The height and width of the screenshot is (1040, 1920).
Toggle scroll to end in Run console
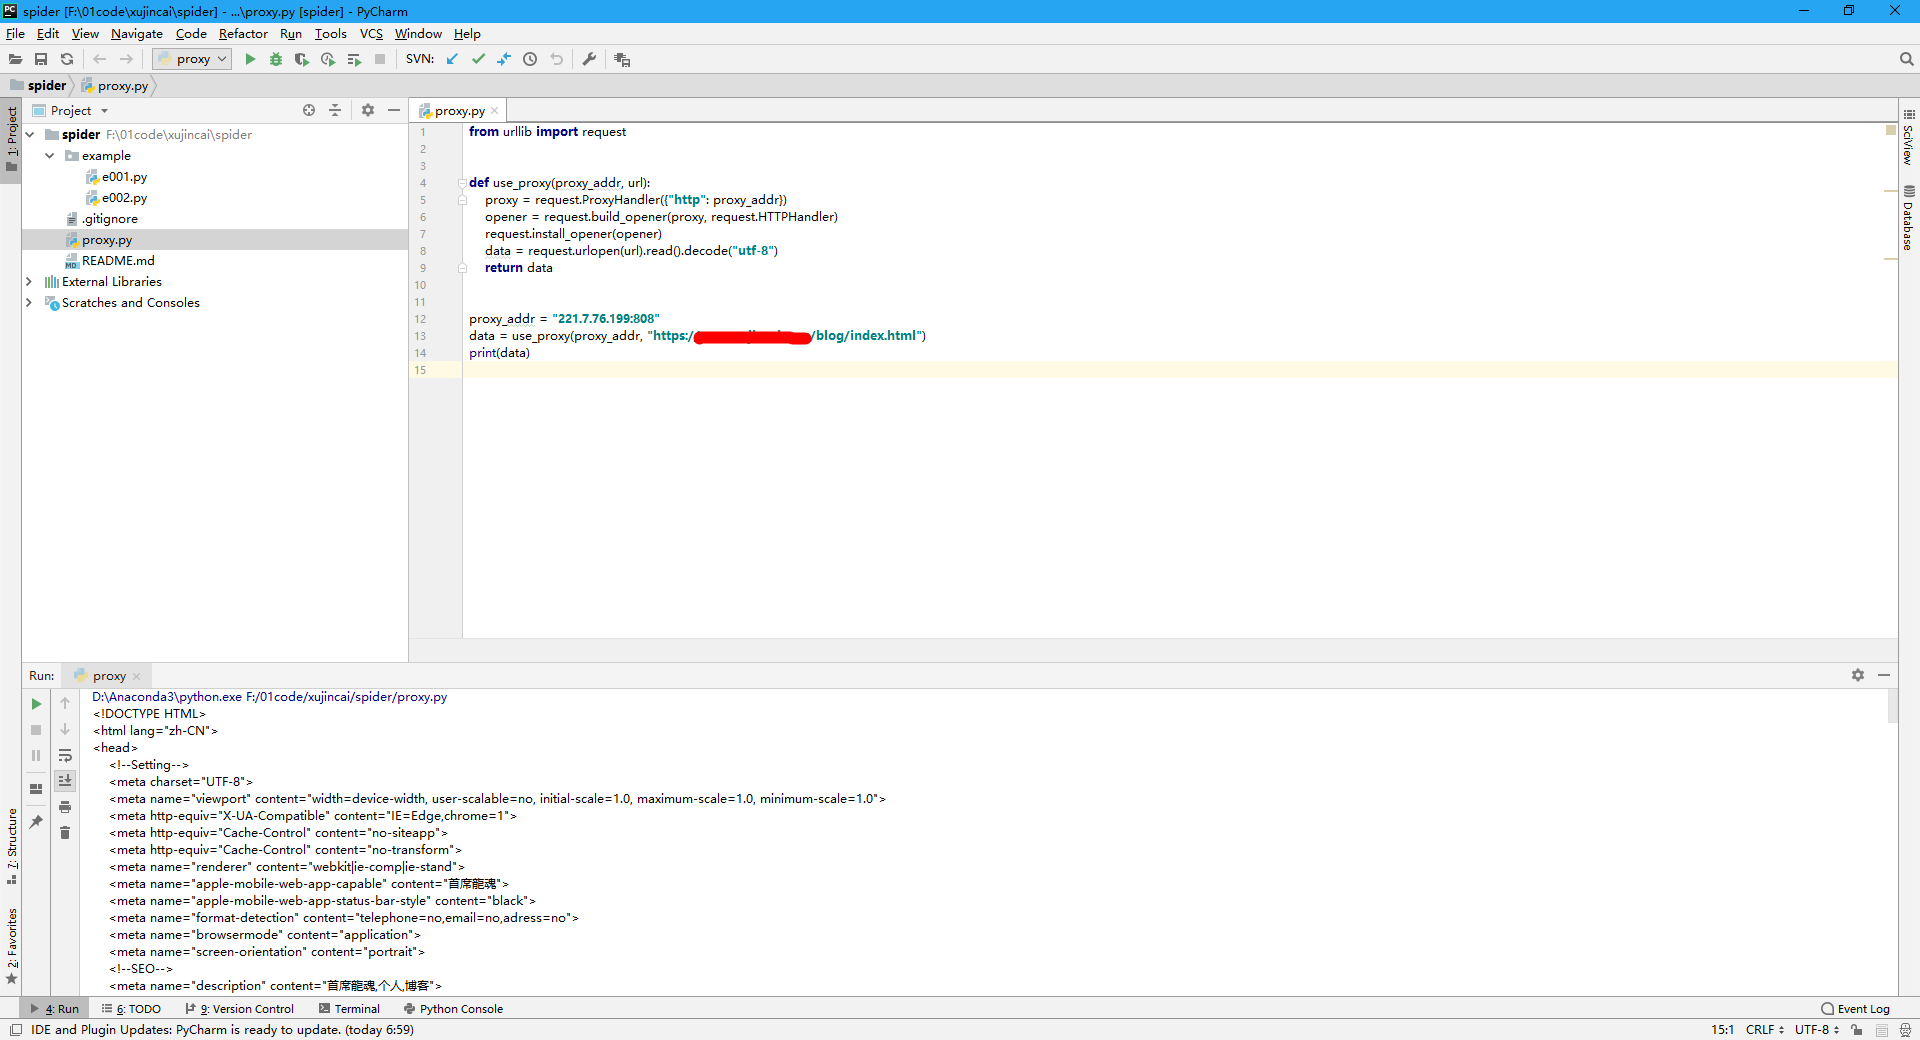pos(65,781)
